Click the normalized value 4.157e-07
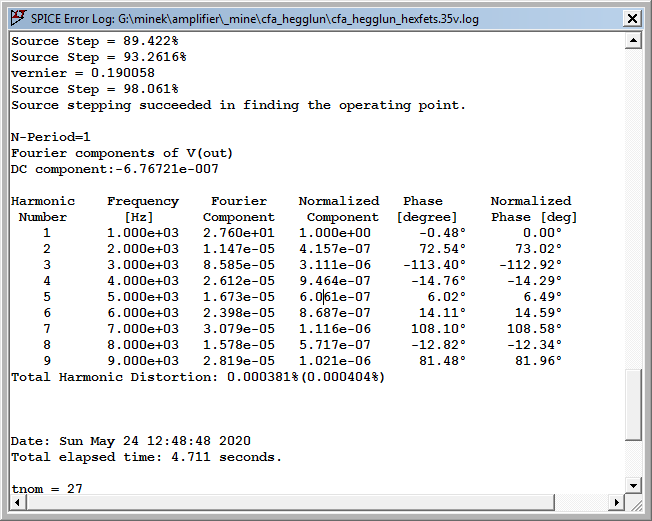The image size is (652, 521). coord(335,249)
